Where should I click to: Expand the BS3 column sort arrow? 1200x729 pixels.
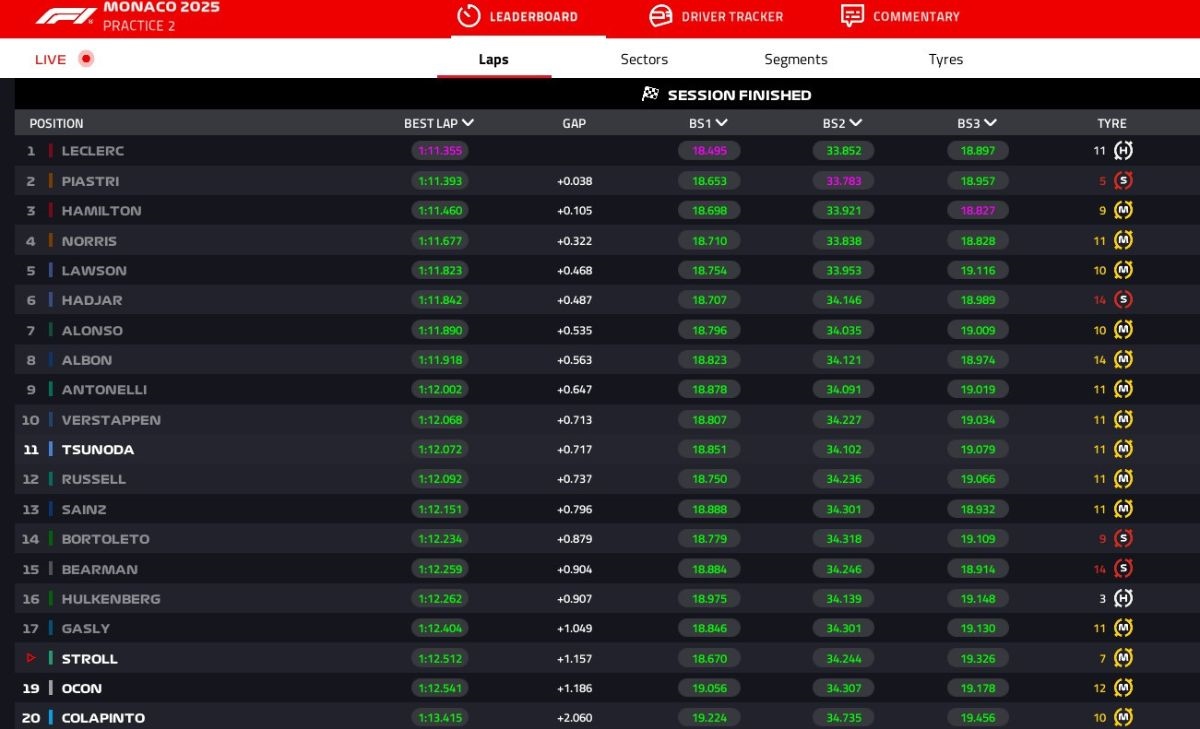990,123
